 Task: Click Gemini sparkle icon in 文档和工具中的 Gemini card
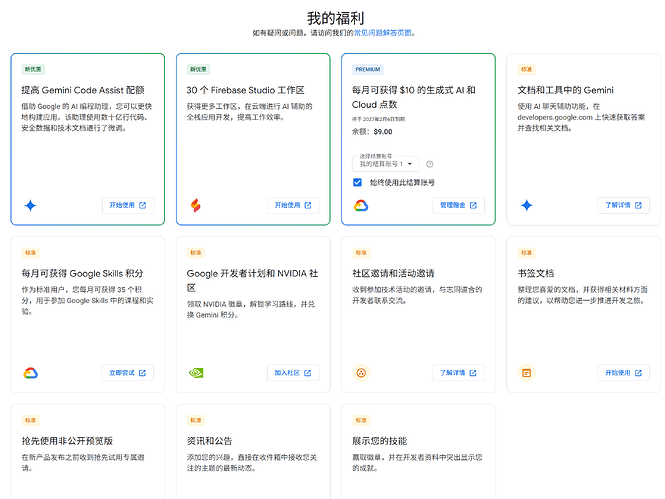526,206
